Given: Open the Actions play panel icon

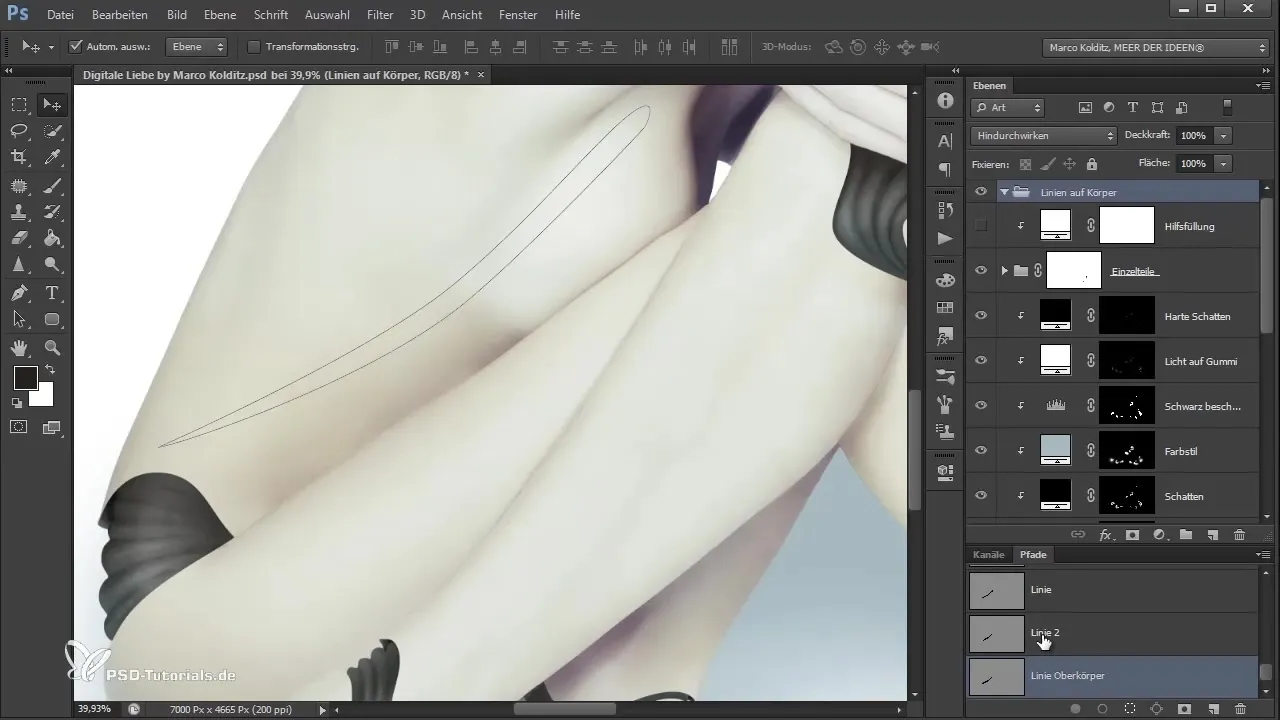Looking at the screenshot, I should [x=945, y=238].
